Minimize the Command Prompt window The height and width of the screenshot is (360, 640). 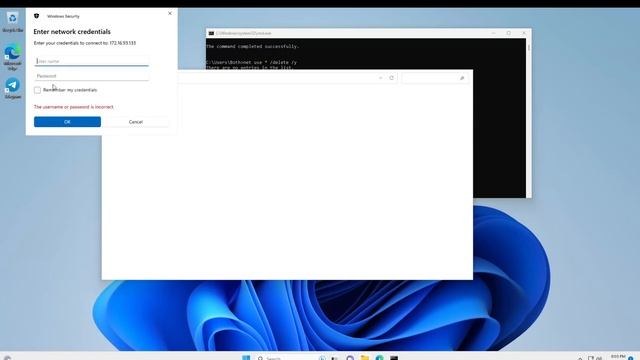click(493, 33)
